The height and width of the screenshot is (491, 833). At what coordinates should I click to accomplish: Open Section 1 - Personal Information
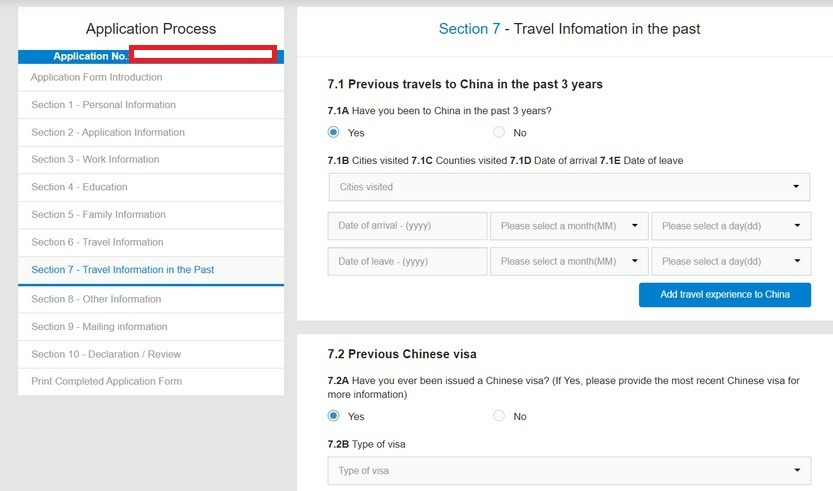click(x=103, y=105)
